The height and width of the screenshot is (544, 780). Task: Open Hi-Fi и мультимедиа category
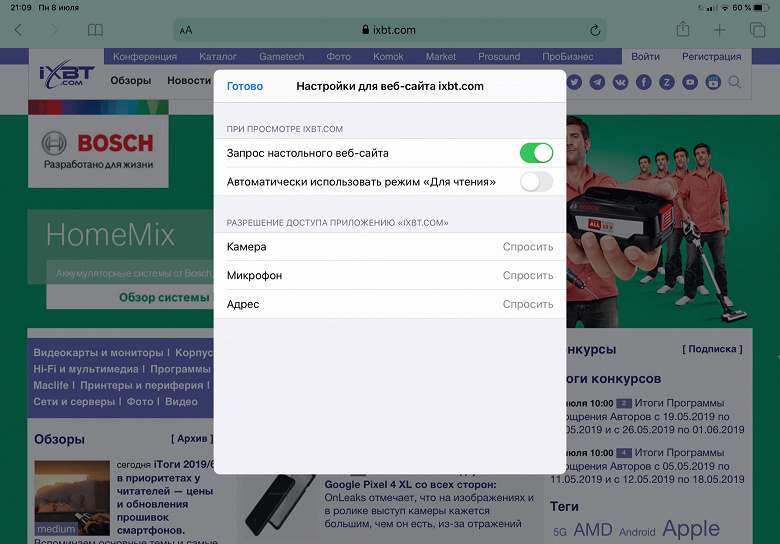pos(86,369)
